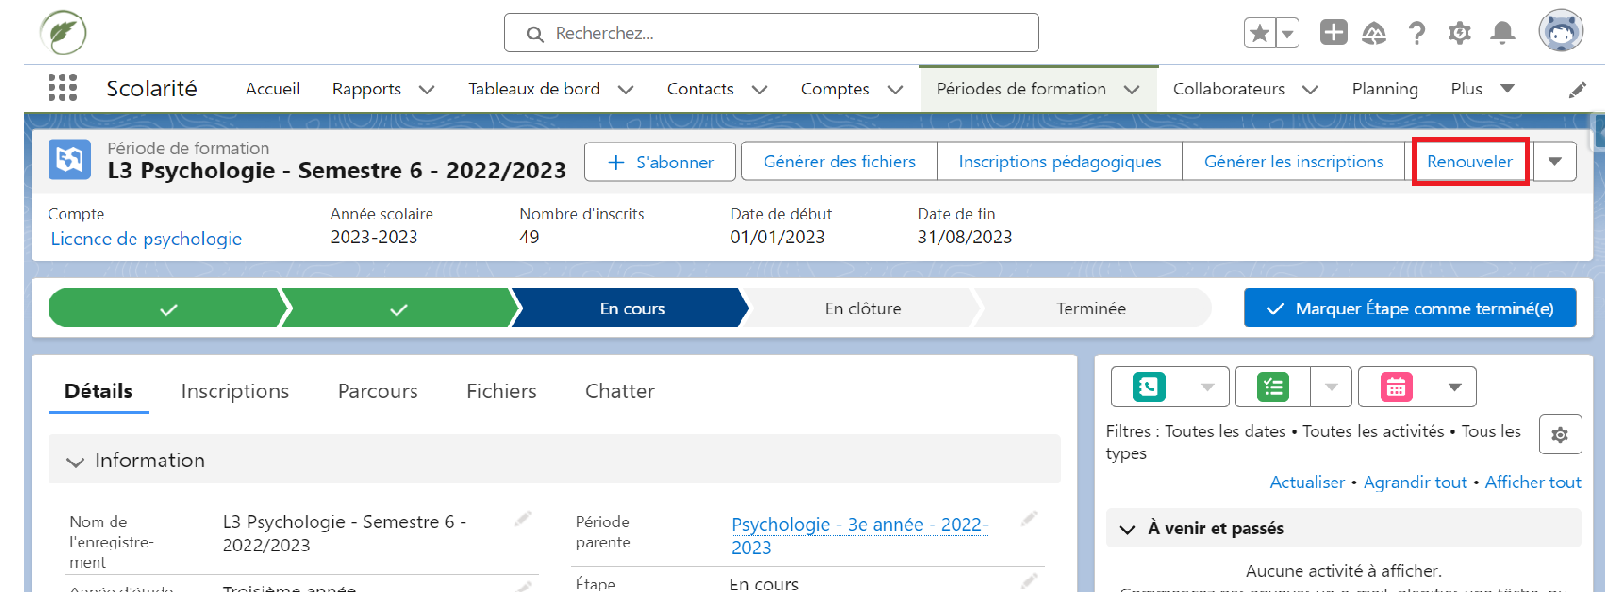The width and height of the screenshot is (1605, 592).
Task: Click the user avatar profile icon
Action: [x=1560, y=32]
